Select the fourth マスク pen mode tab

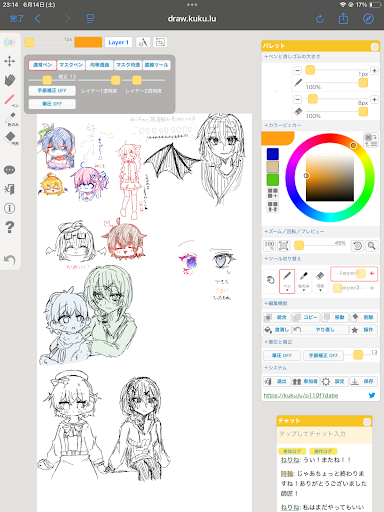[x=128, y=65]
